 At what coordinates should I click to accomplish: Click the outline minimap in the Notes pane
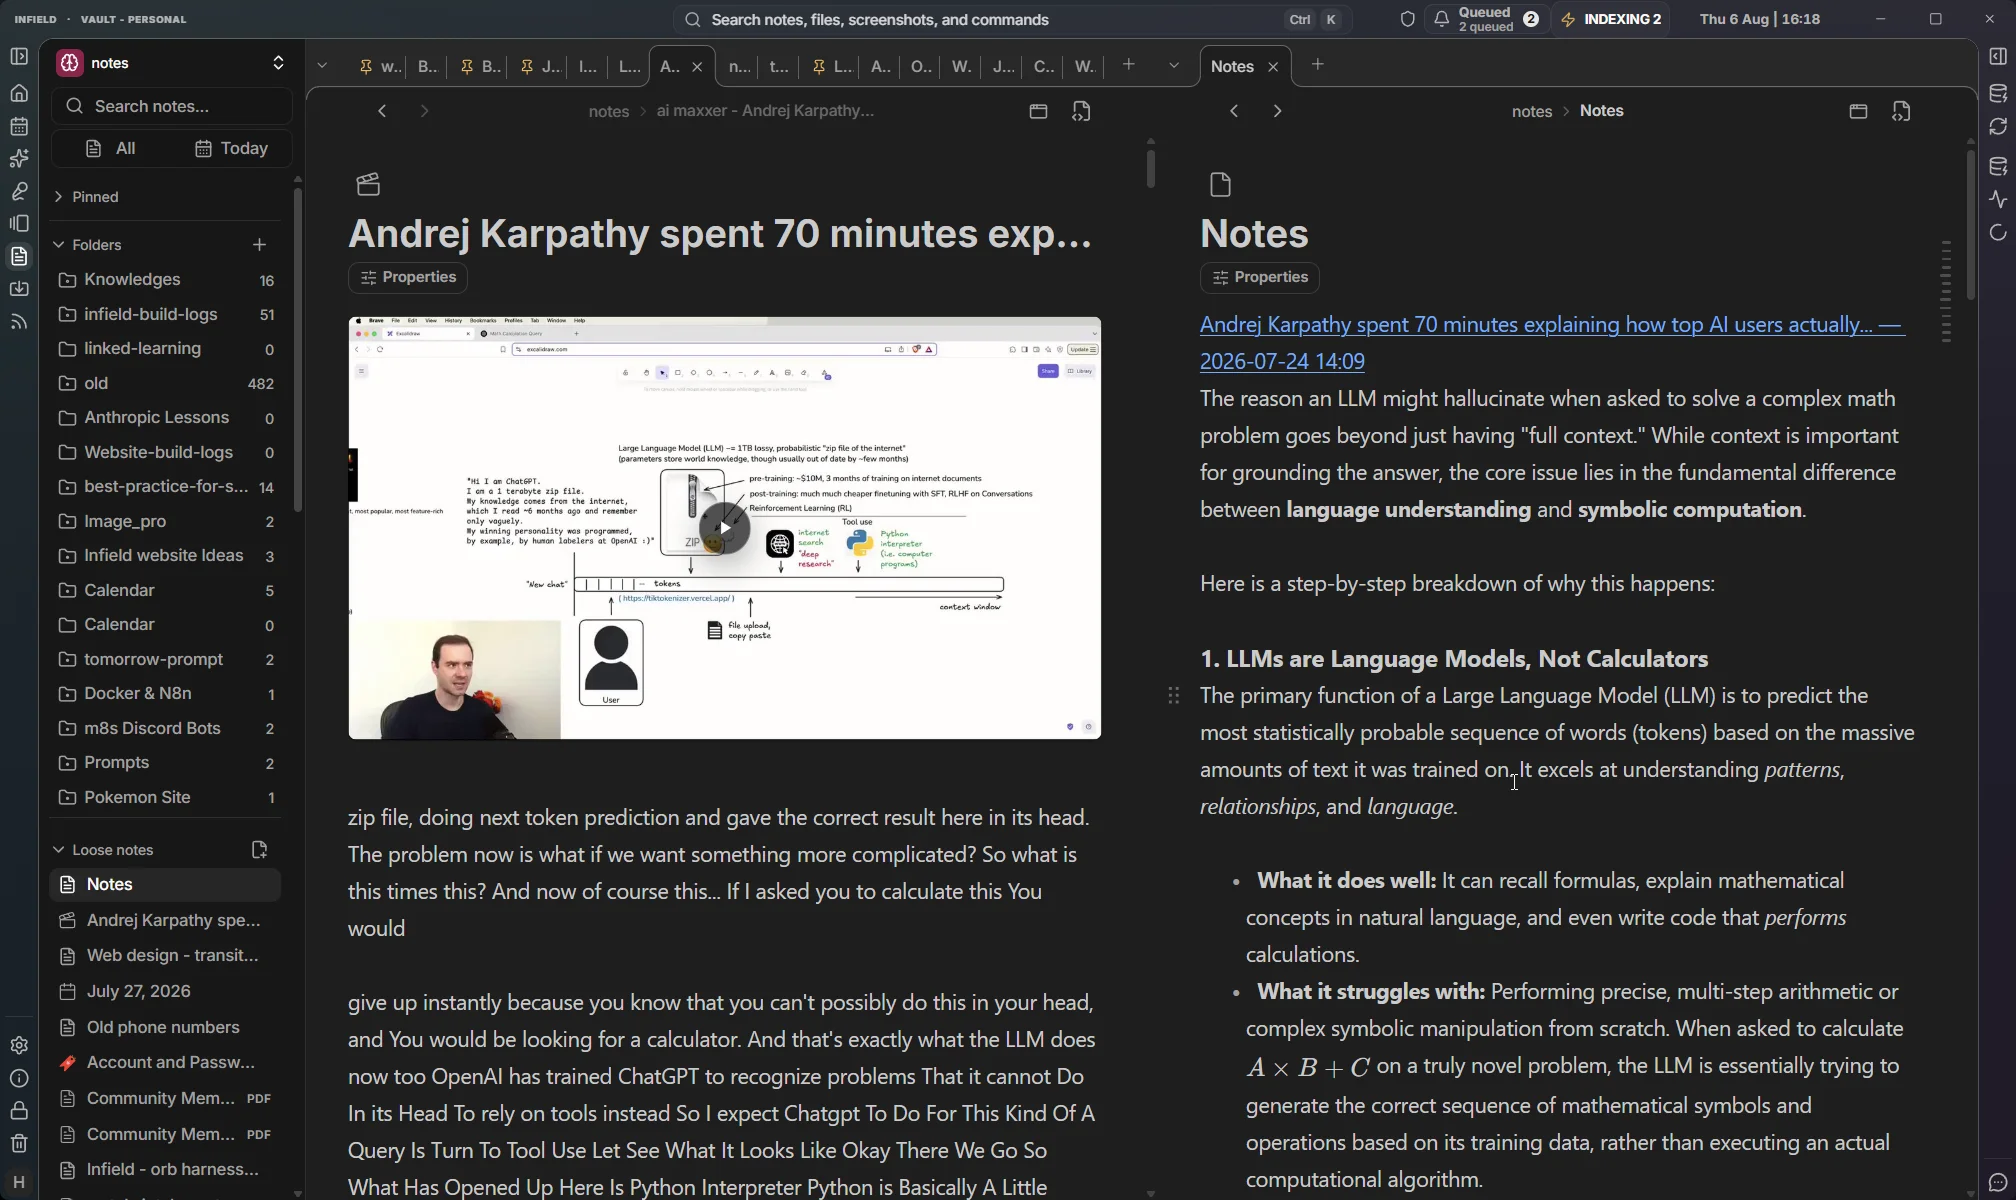coord(1945,291)
